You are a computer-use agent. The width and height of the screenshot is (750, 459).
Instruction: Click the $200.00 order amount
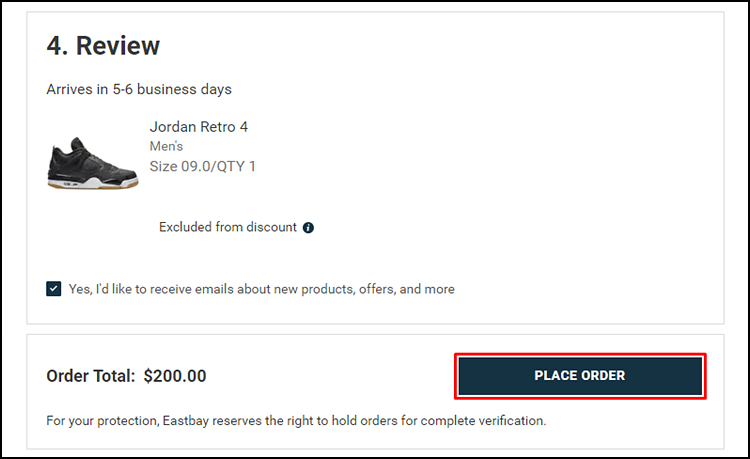175,376
